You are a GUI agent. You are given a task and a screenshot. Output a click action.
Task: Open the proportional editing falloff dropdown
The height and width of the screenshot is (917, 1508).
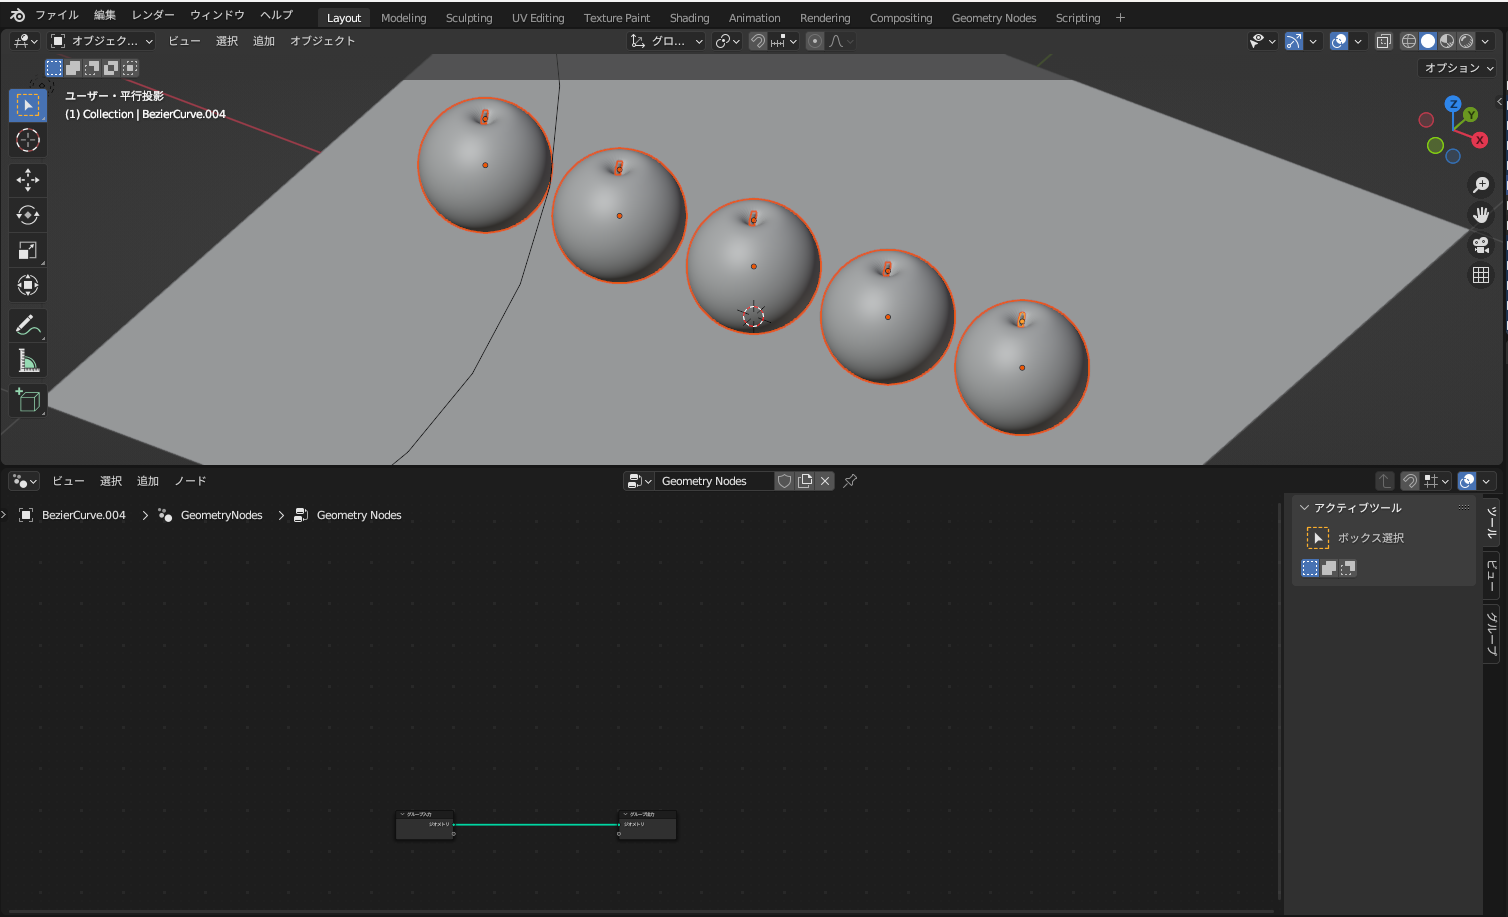[x=847, y=41]
